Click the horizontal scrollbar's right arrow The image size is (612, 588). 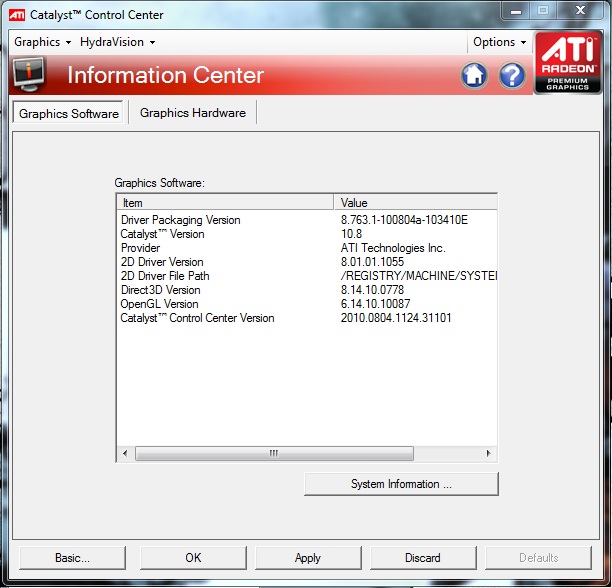[489, 453]
